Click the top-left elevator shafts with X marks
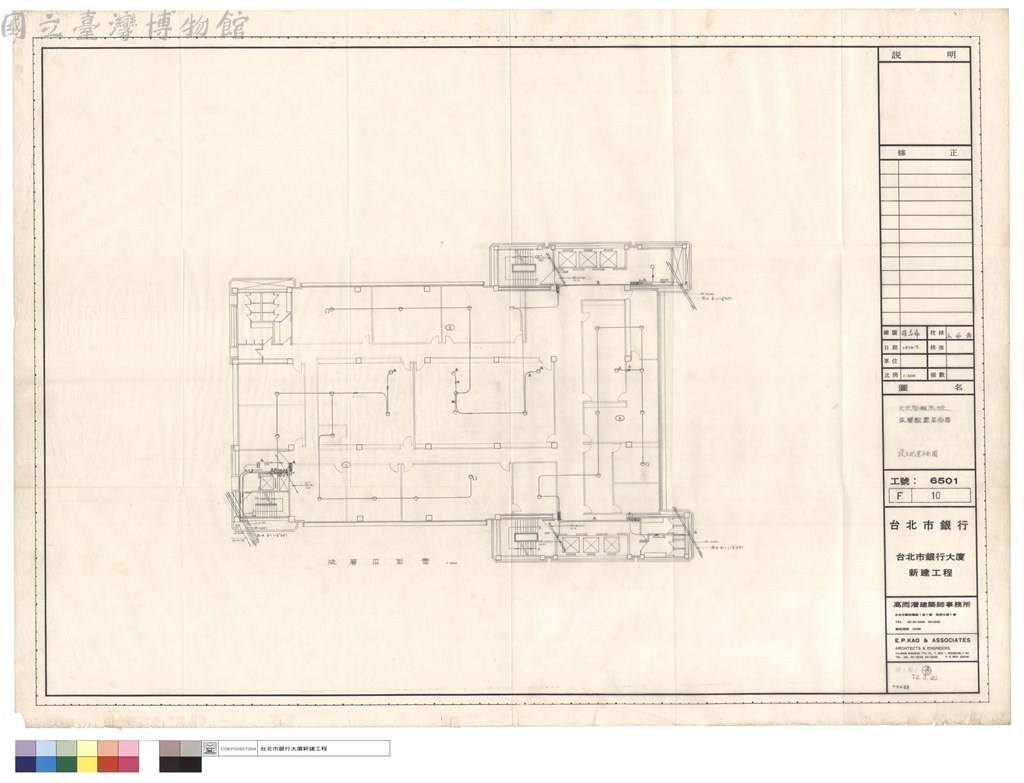The height and width of the screenshot is (783, 1024). click(x=587, y=260)
